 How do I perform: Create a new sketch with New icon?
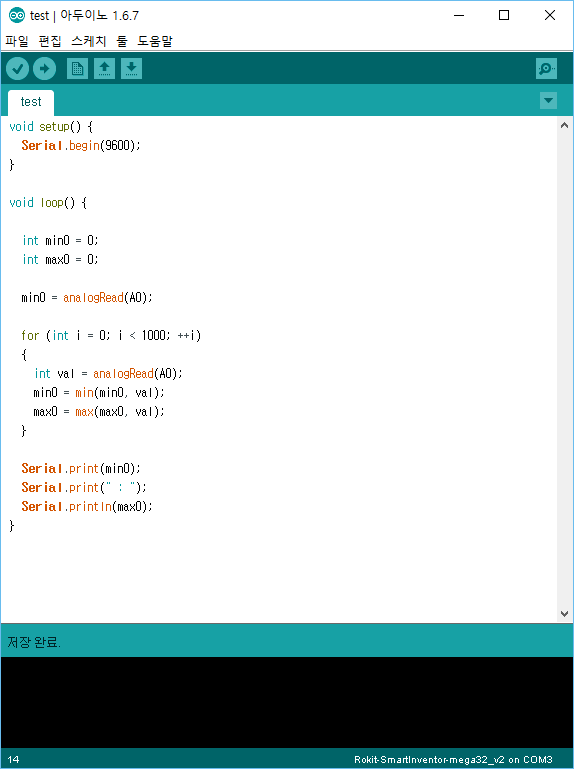[x=78, y=69]
